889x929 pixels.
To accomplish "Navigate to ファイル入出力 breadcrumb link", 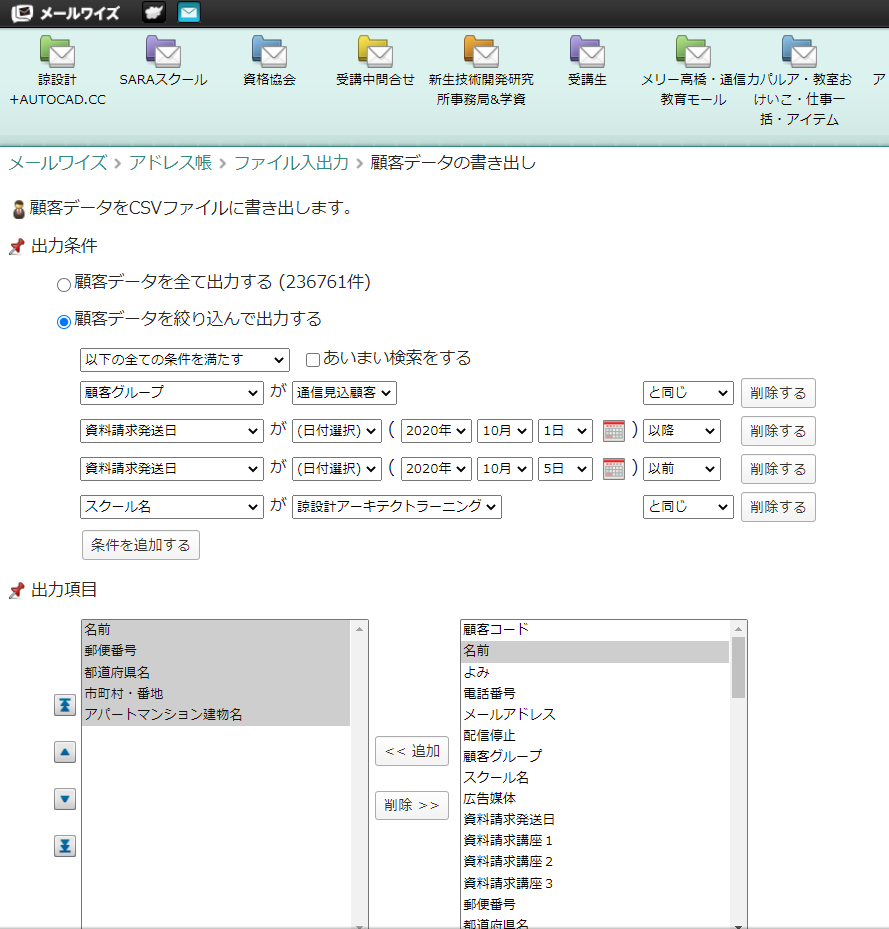I will click(291, 162).
